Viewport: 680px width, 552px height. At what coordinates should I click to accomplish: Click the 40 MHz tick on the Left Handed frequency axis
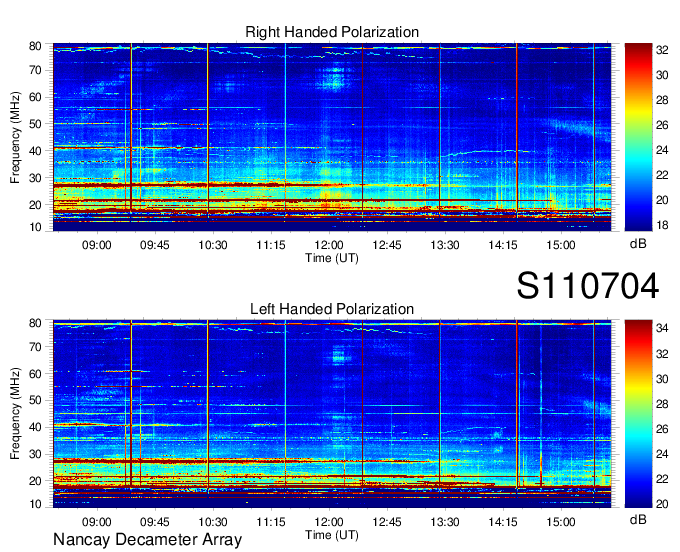click(x=35, y=428)
